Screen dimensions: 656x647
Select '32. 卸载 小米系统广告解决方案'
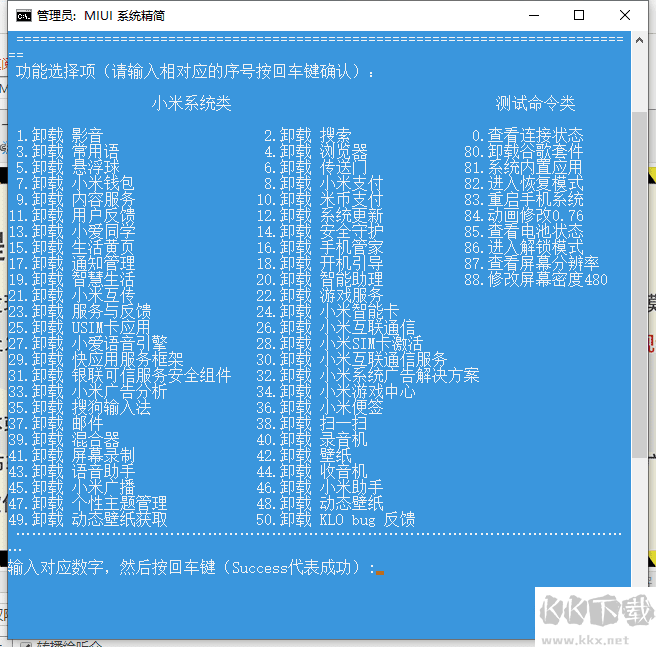pyautogui.click(x=367, y=375)
